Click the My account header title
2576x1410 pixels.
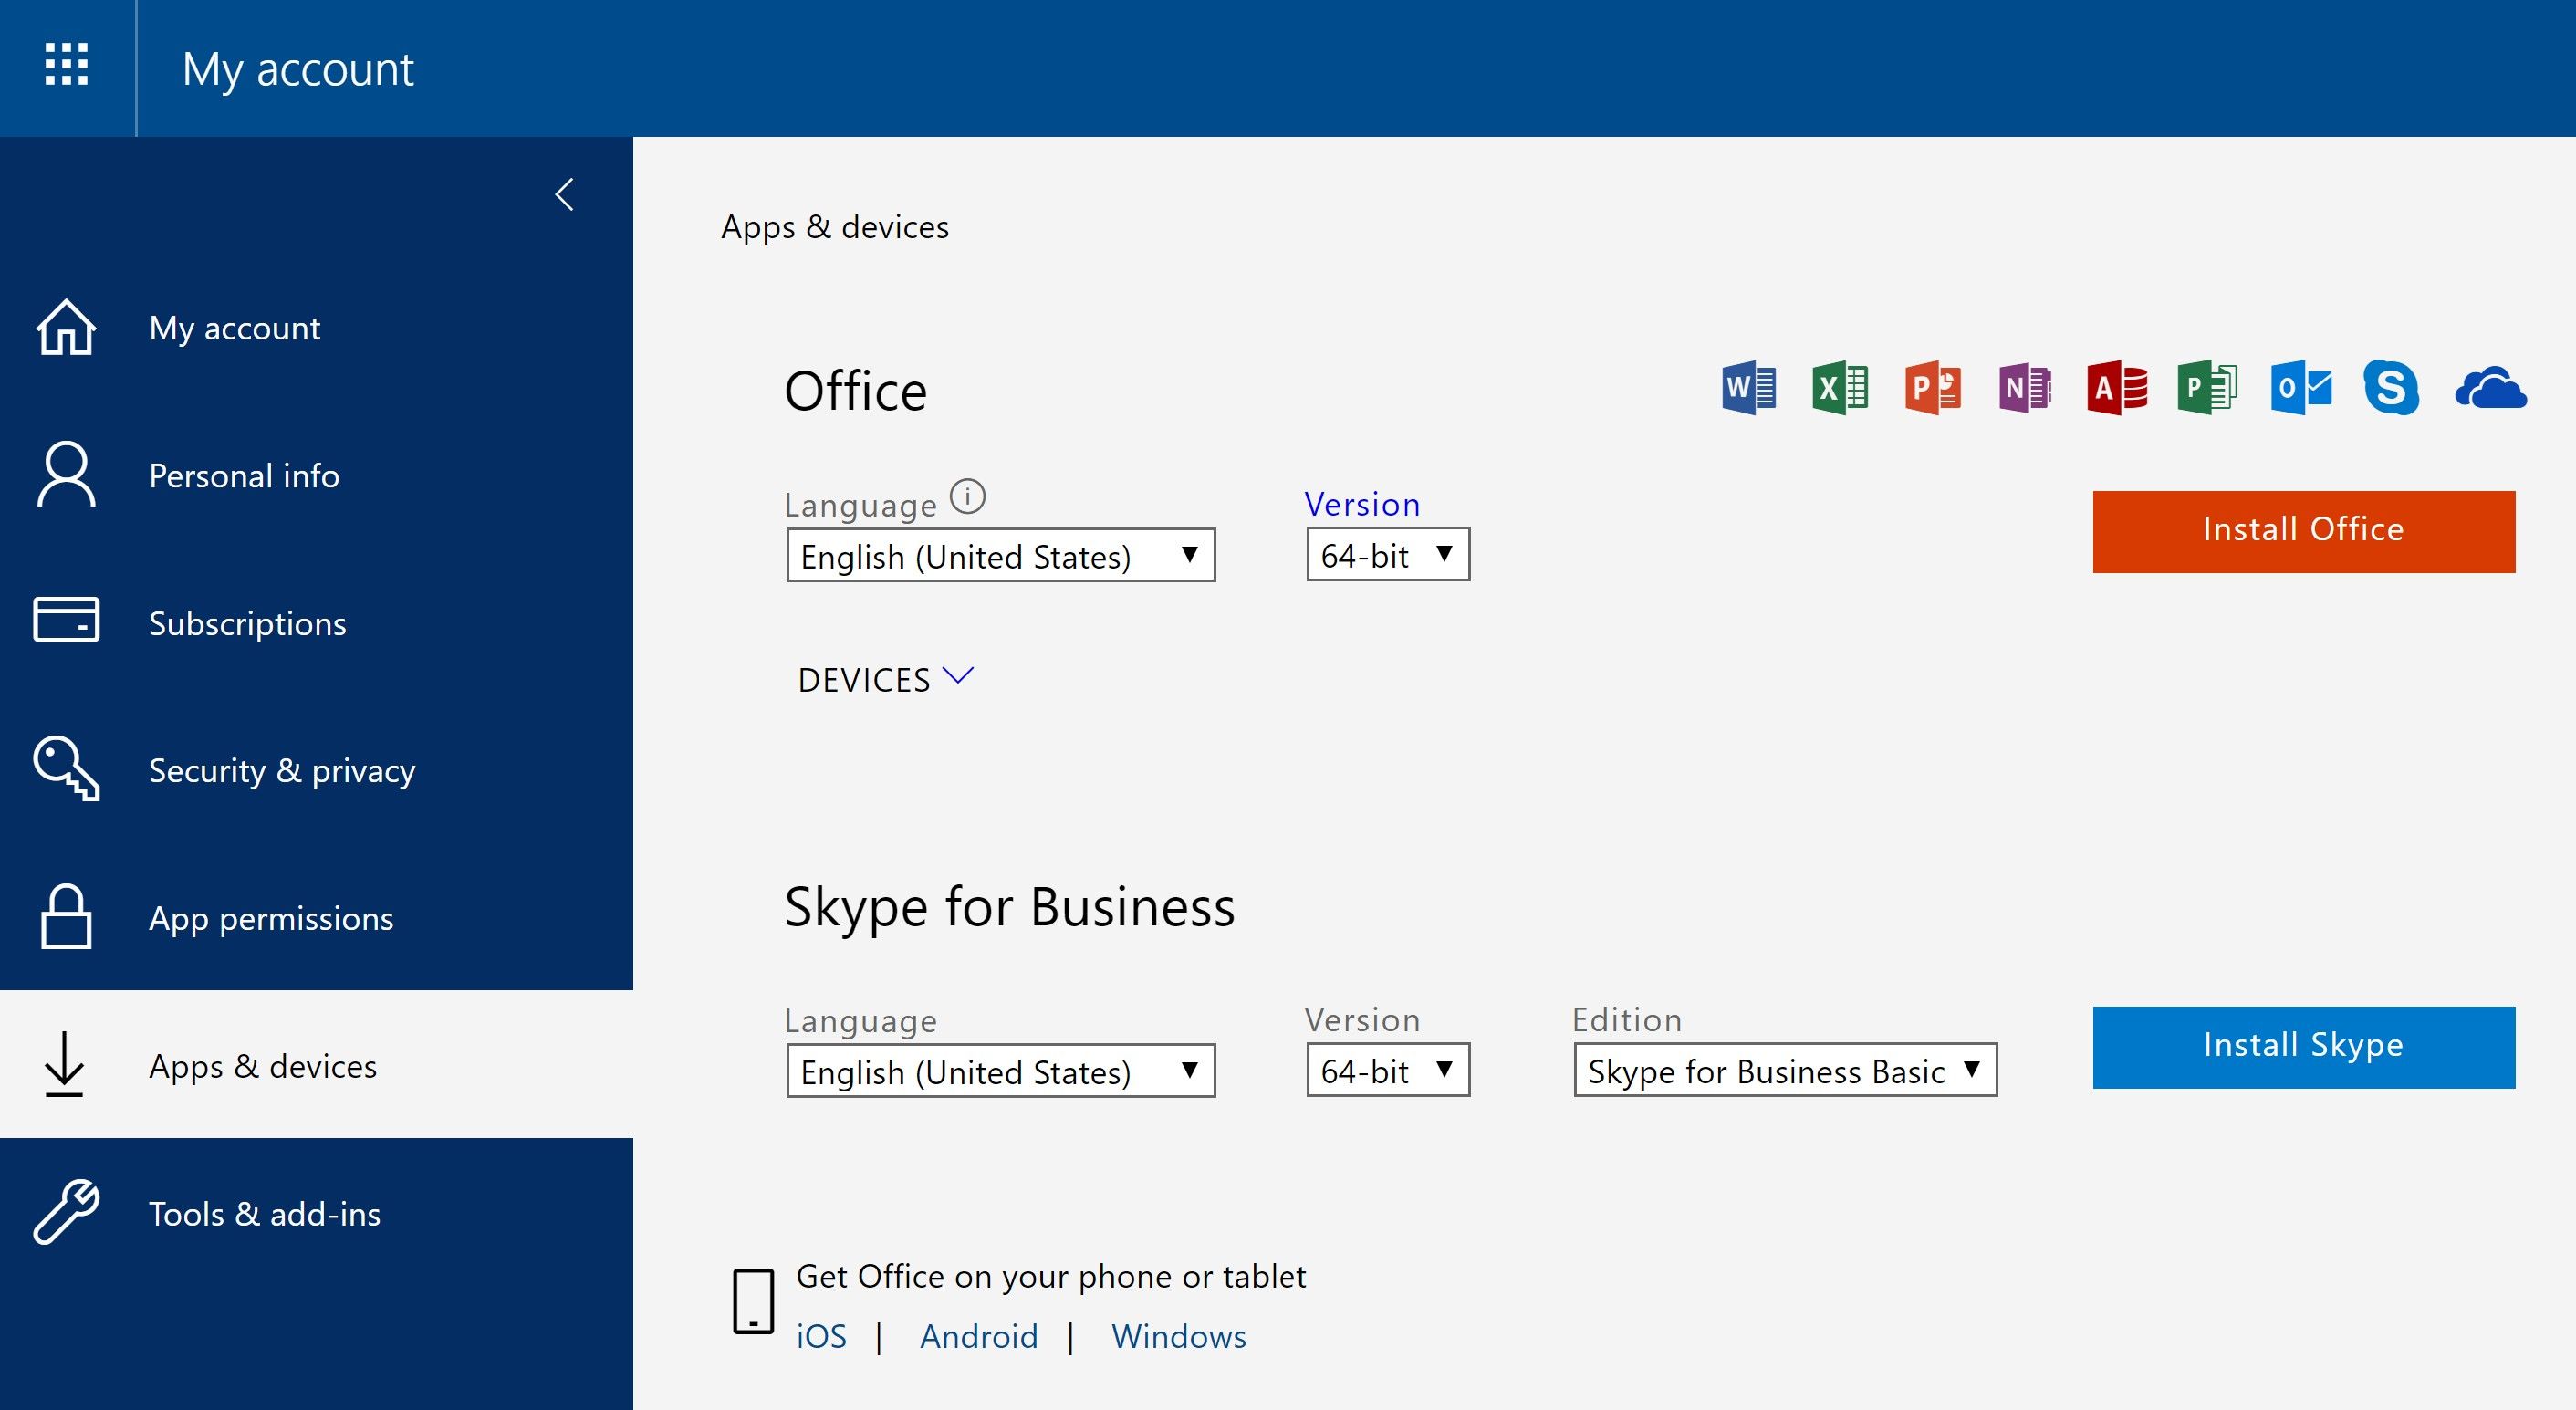coord(297,69)
